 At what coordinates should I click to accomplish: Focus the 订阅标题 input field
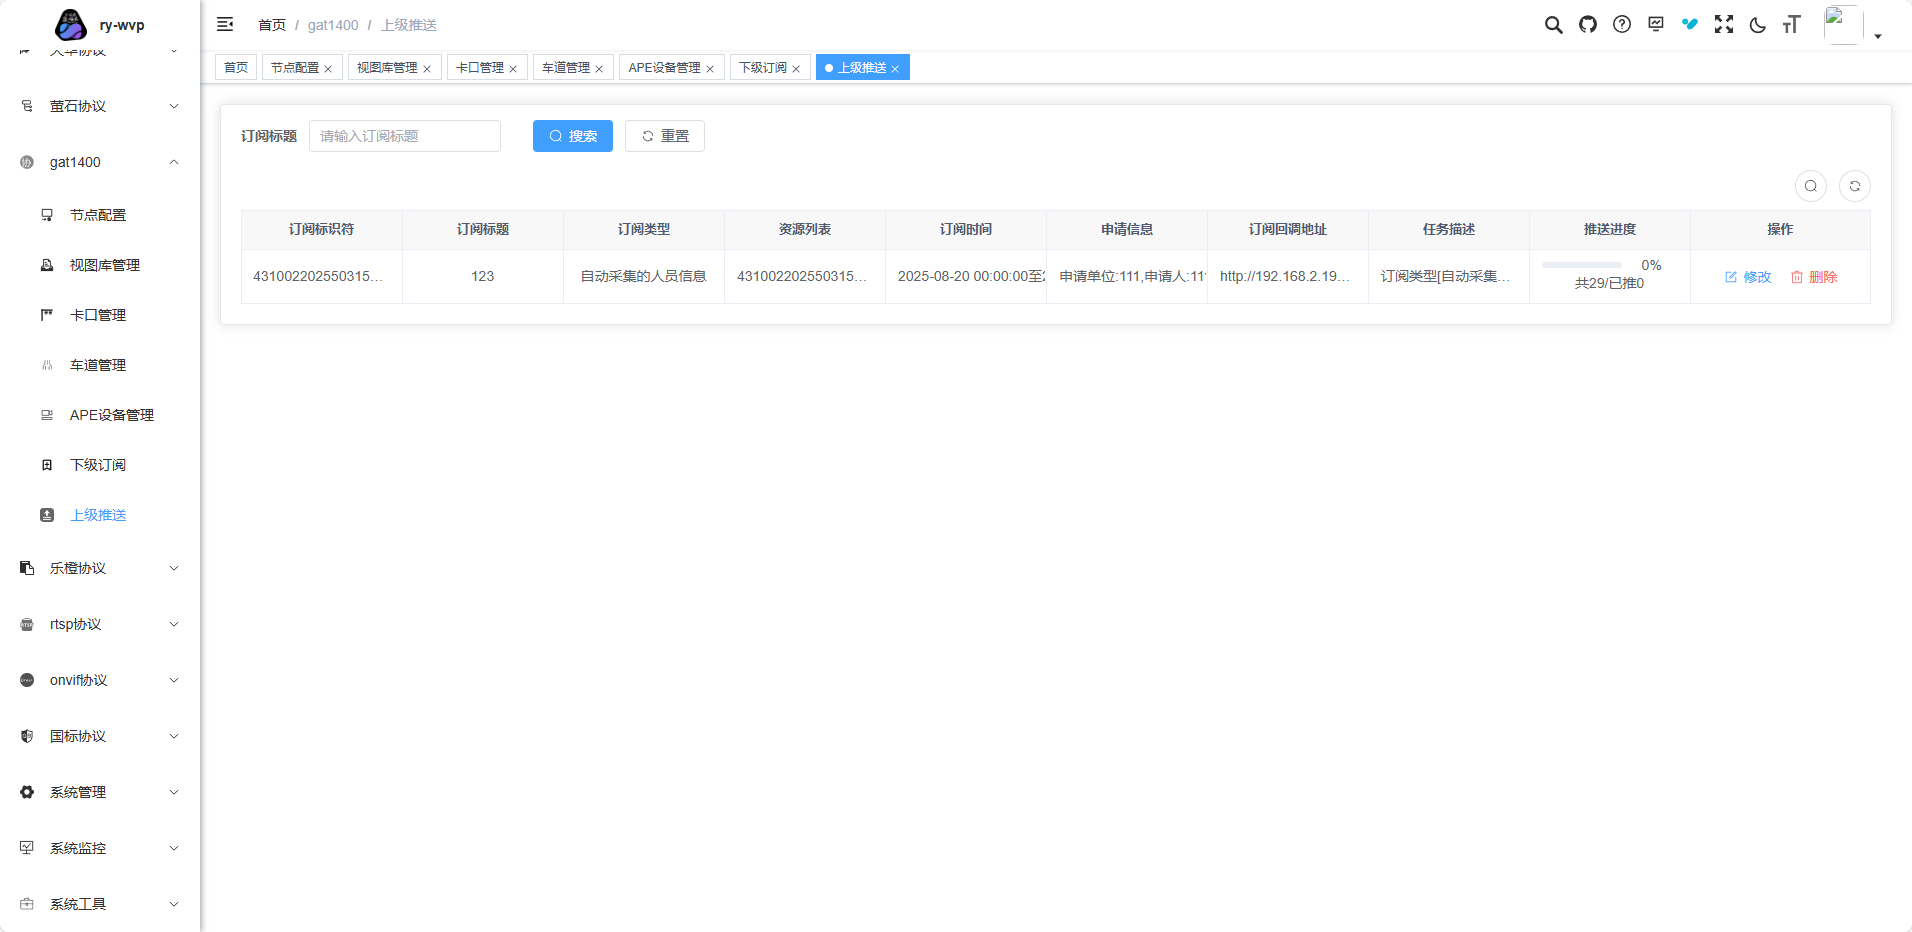[404, 136]
